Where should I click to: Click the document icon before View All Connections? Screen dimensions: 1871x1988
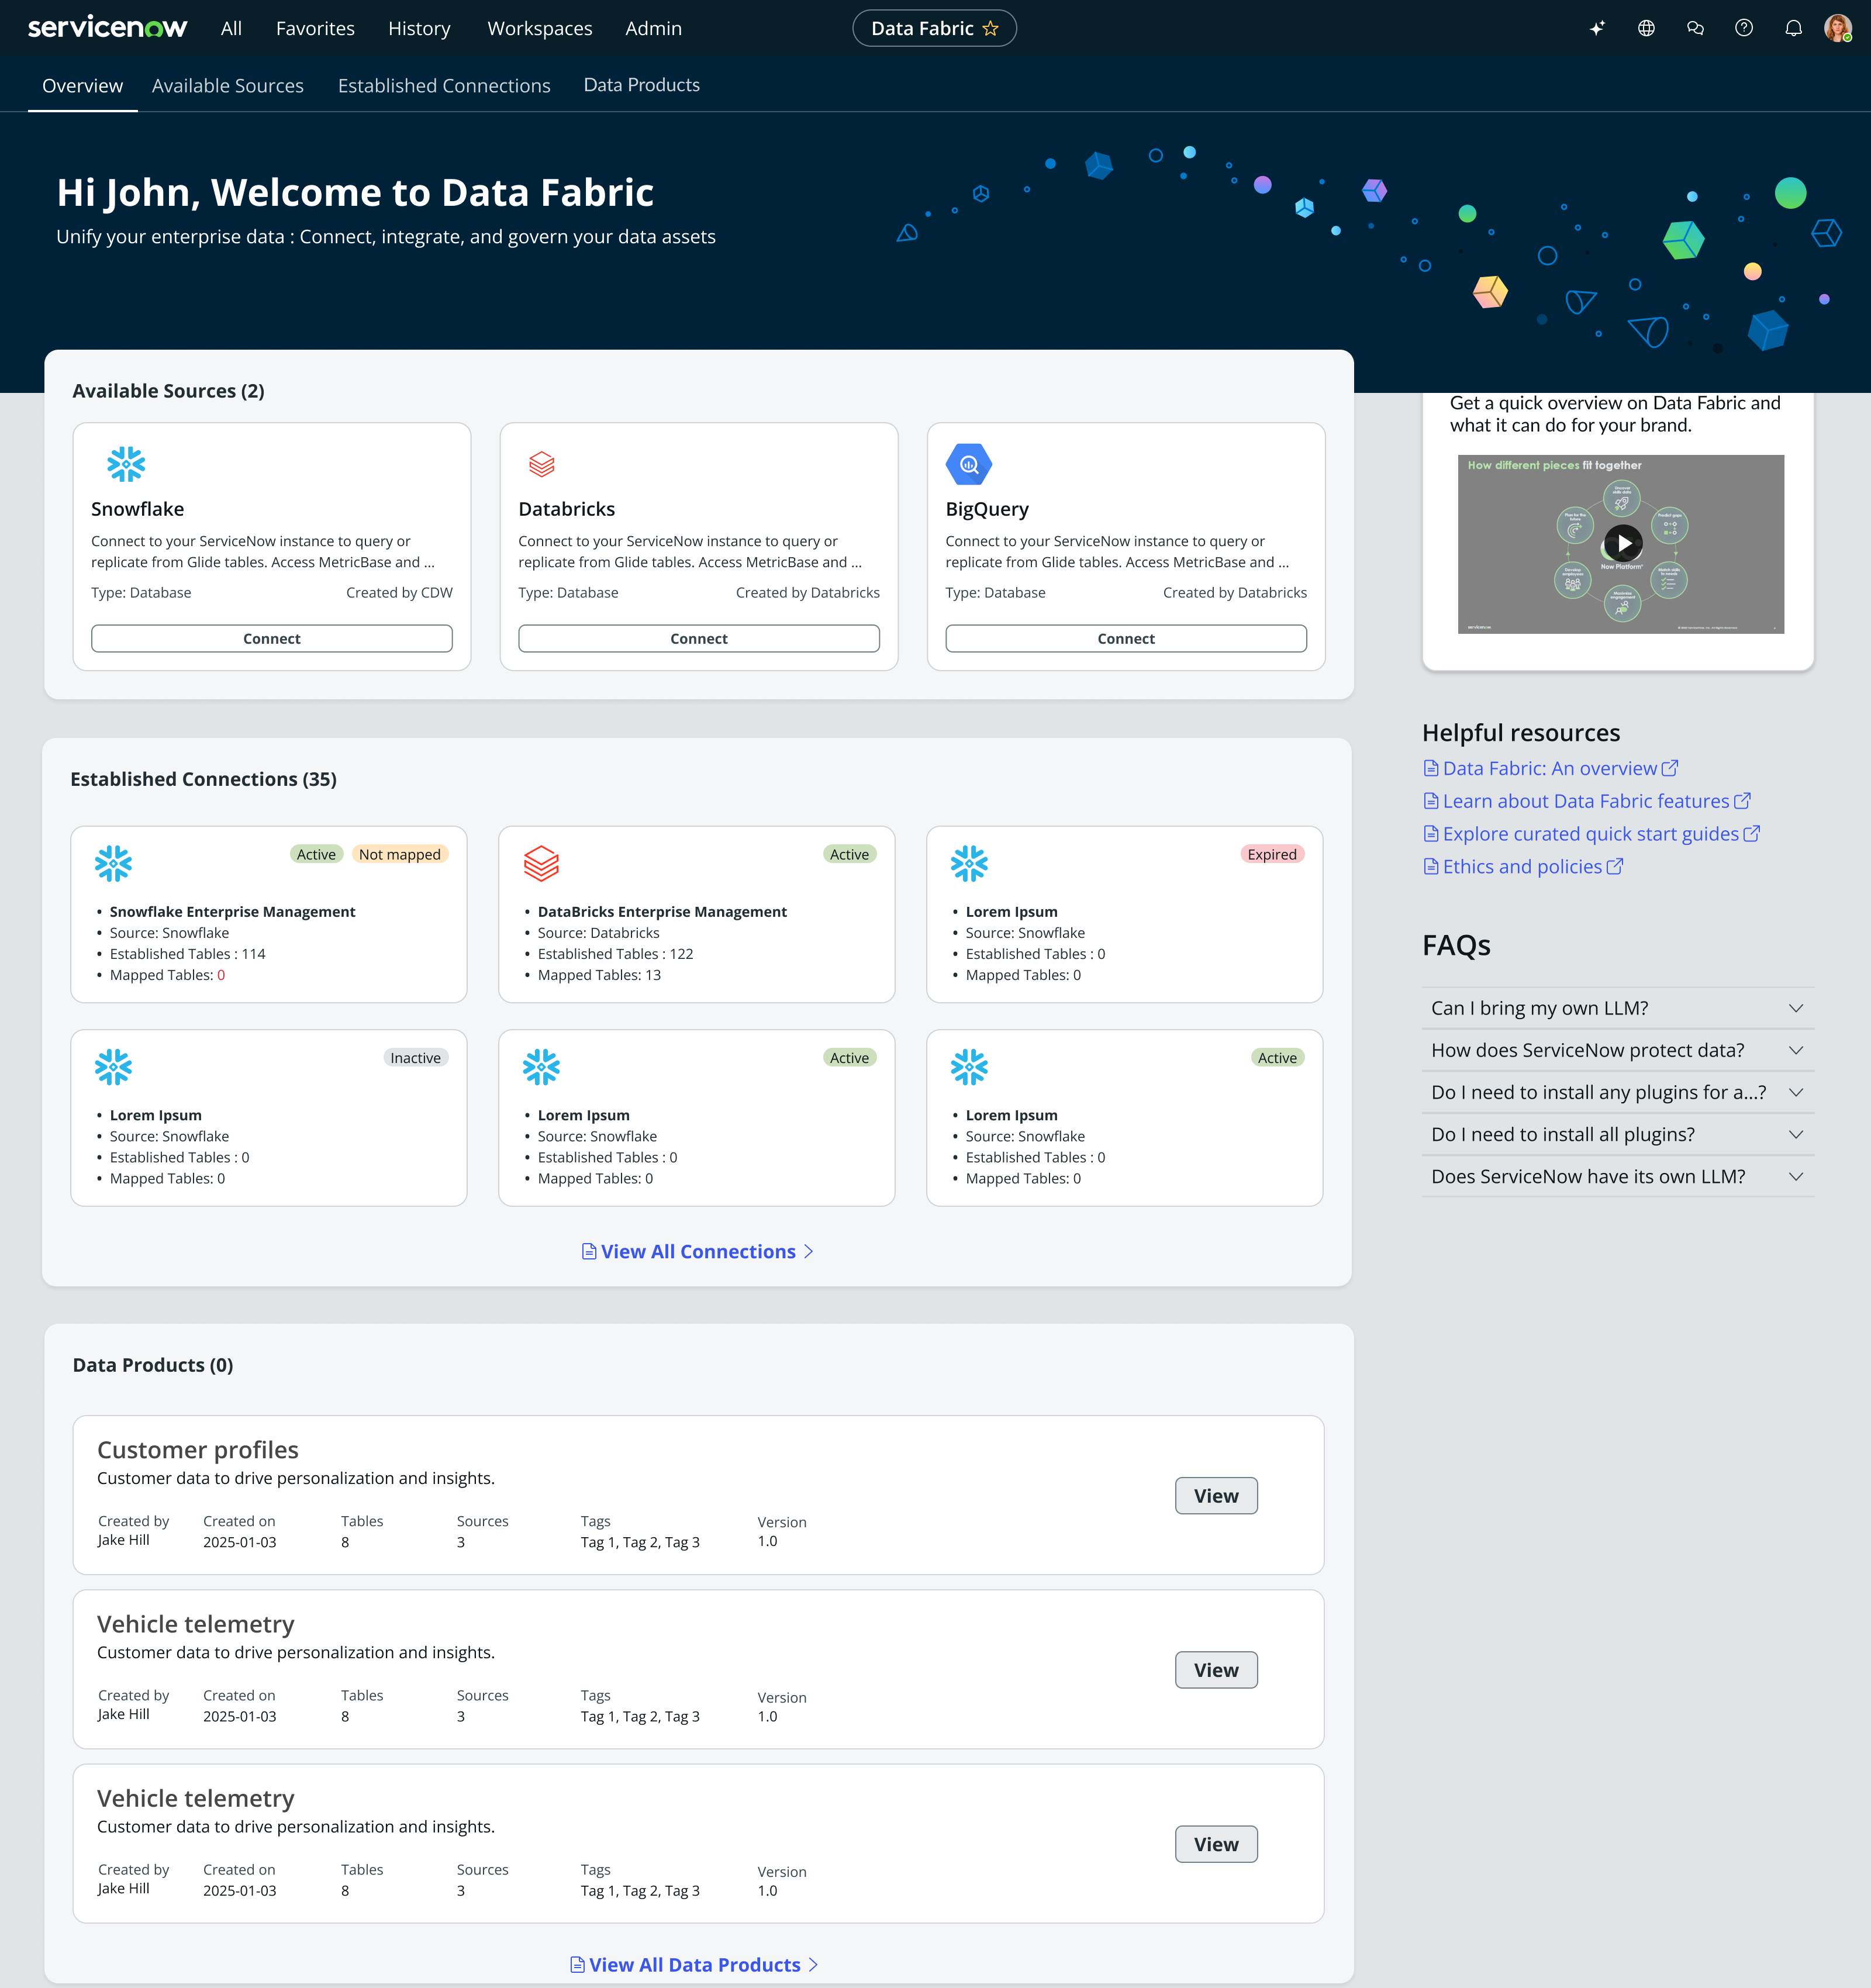[589, 1252]
